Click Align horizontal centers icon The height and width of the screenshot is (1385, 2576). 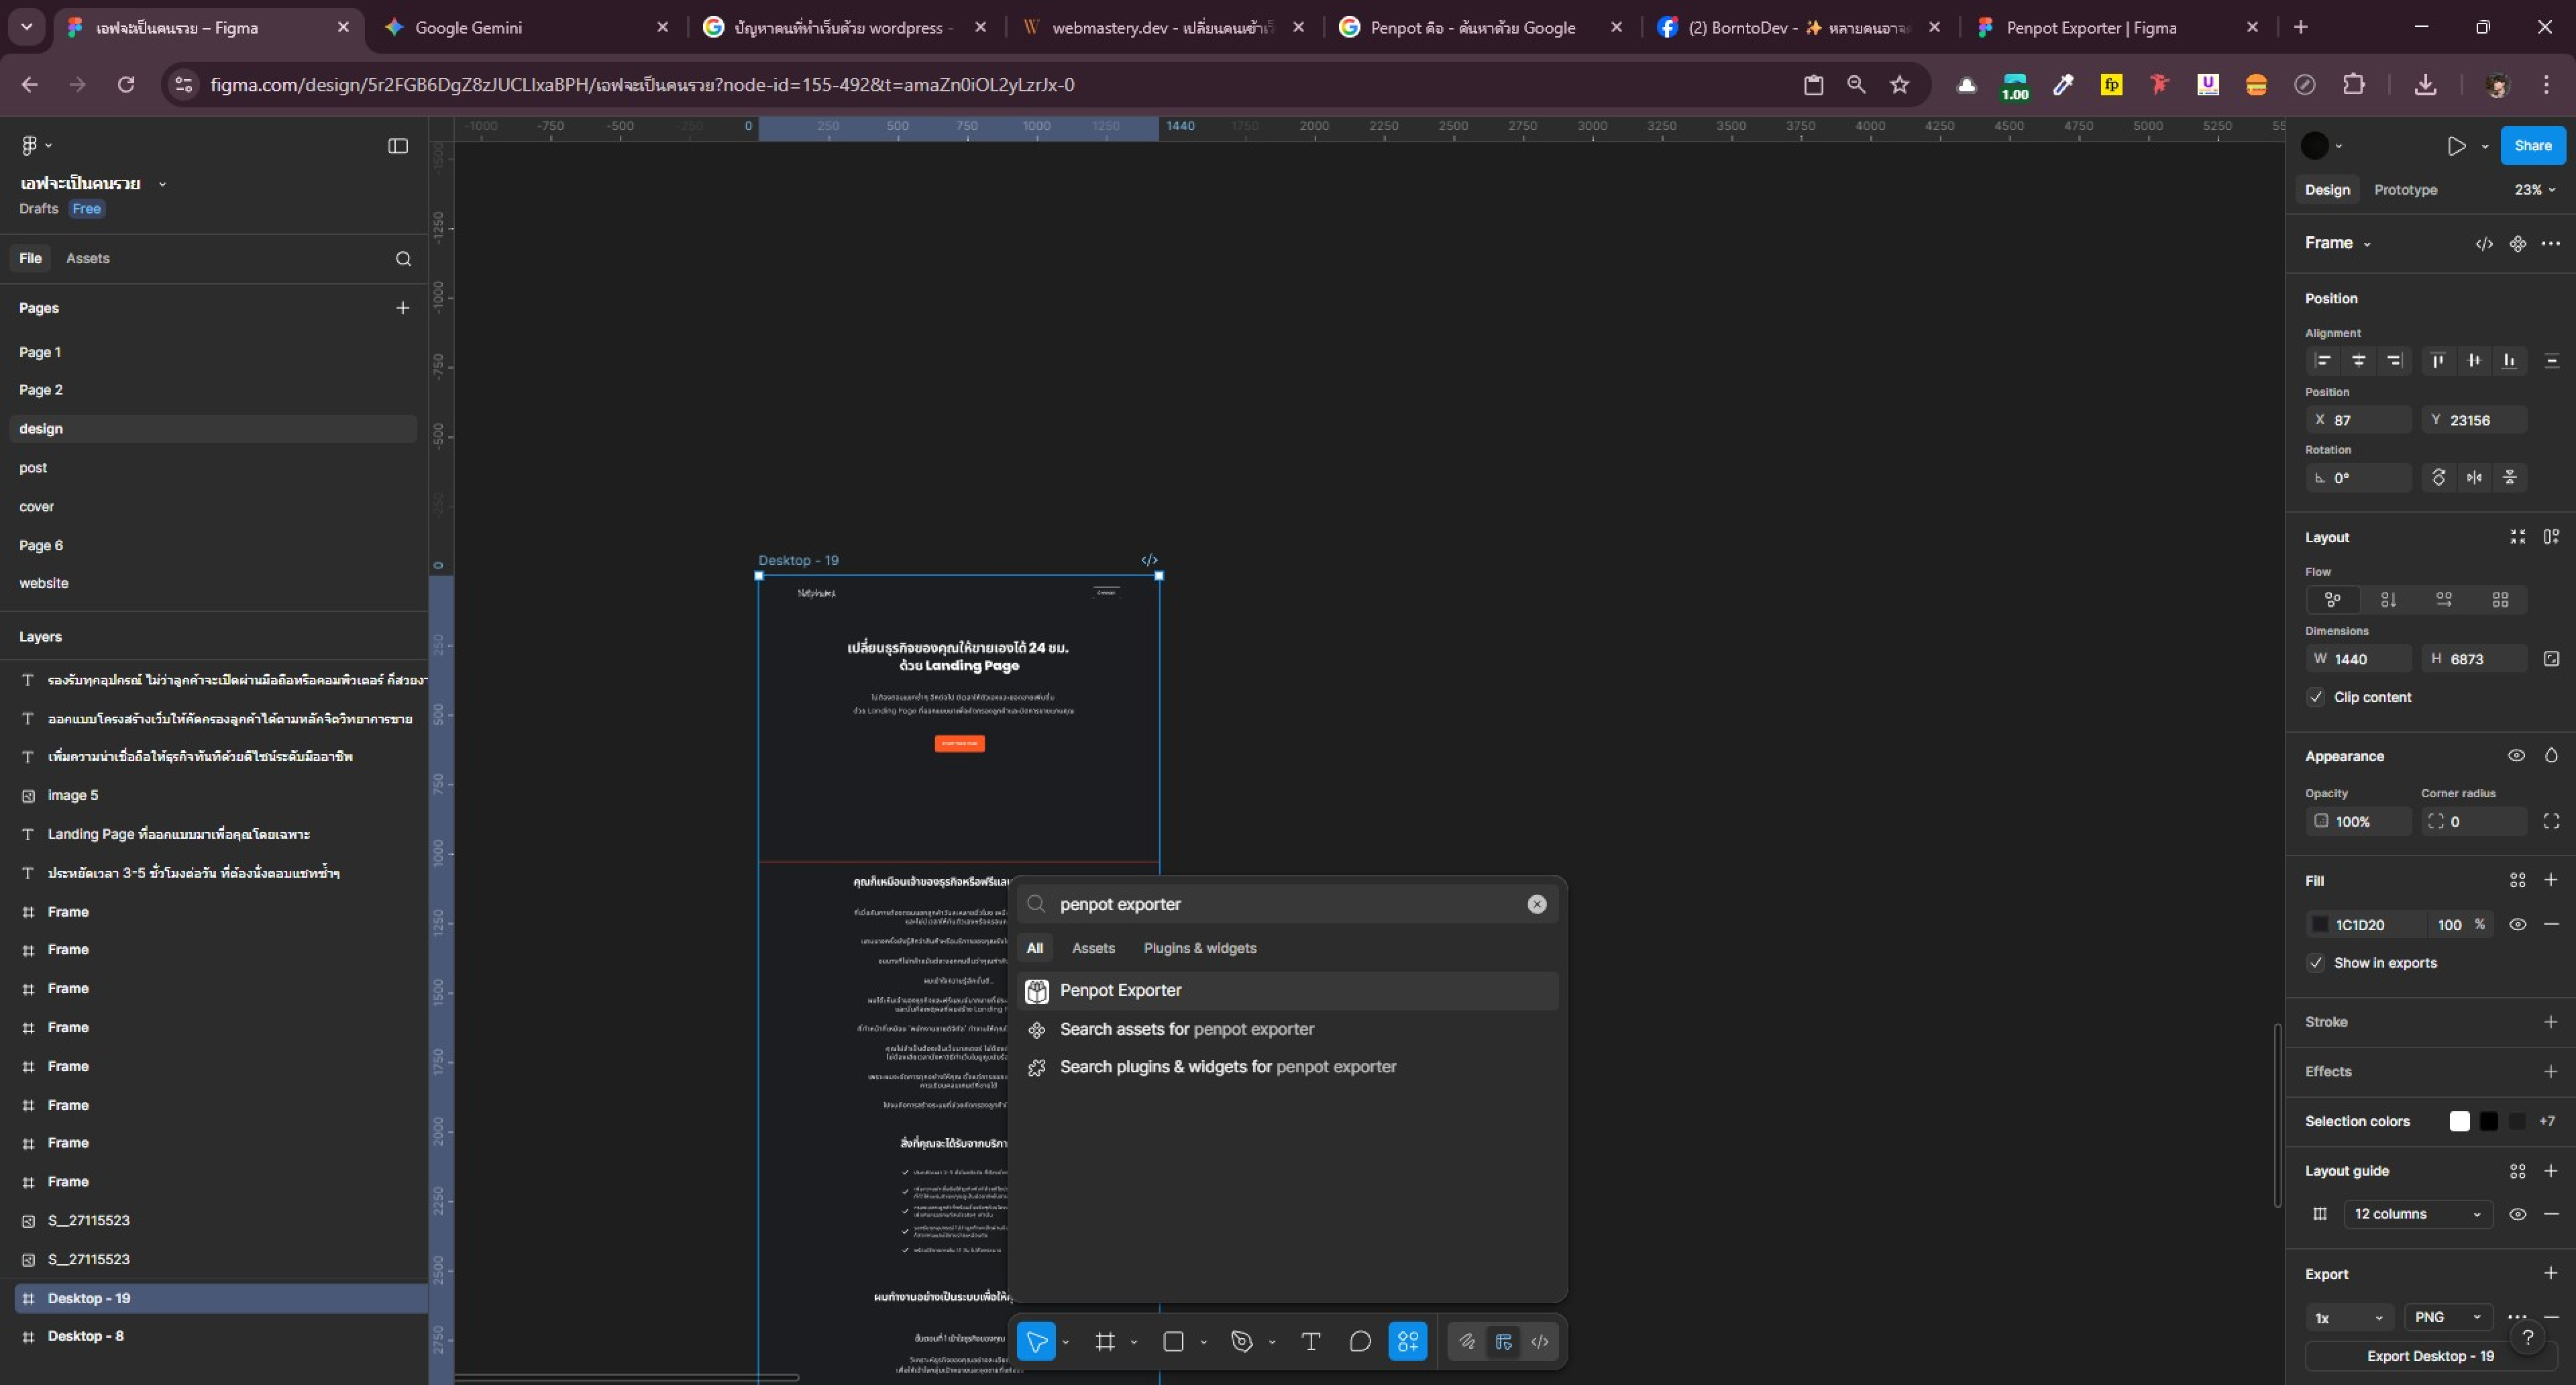coord(2359,361)
